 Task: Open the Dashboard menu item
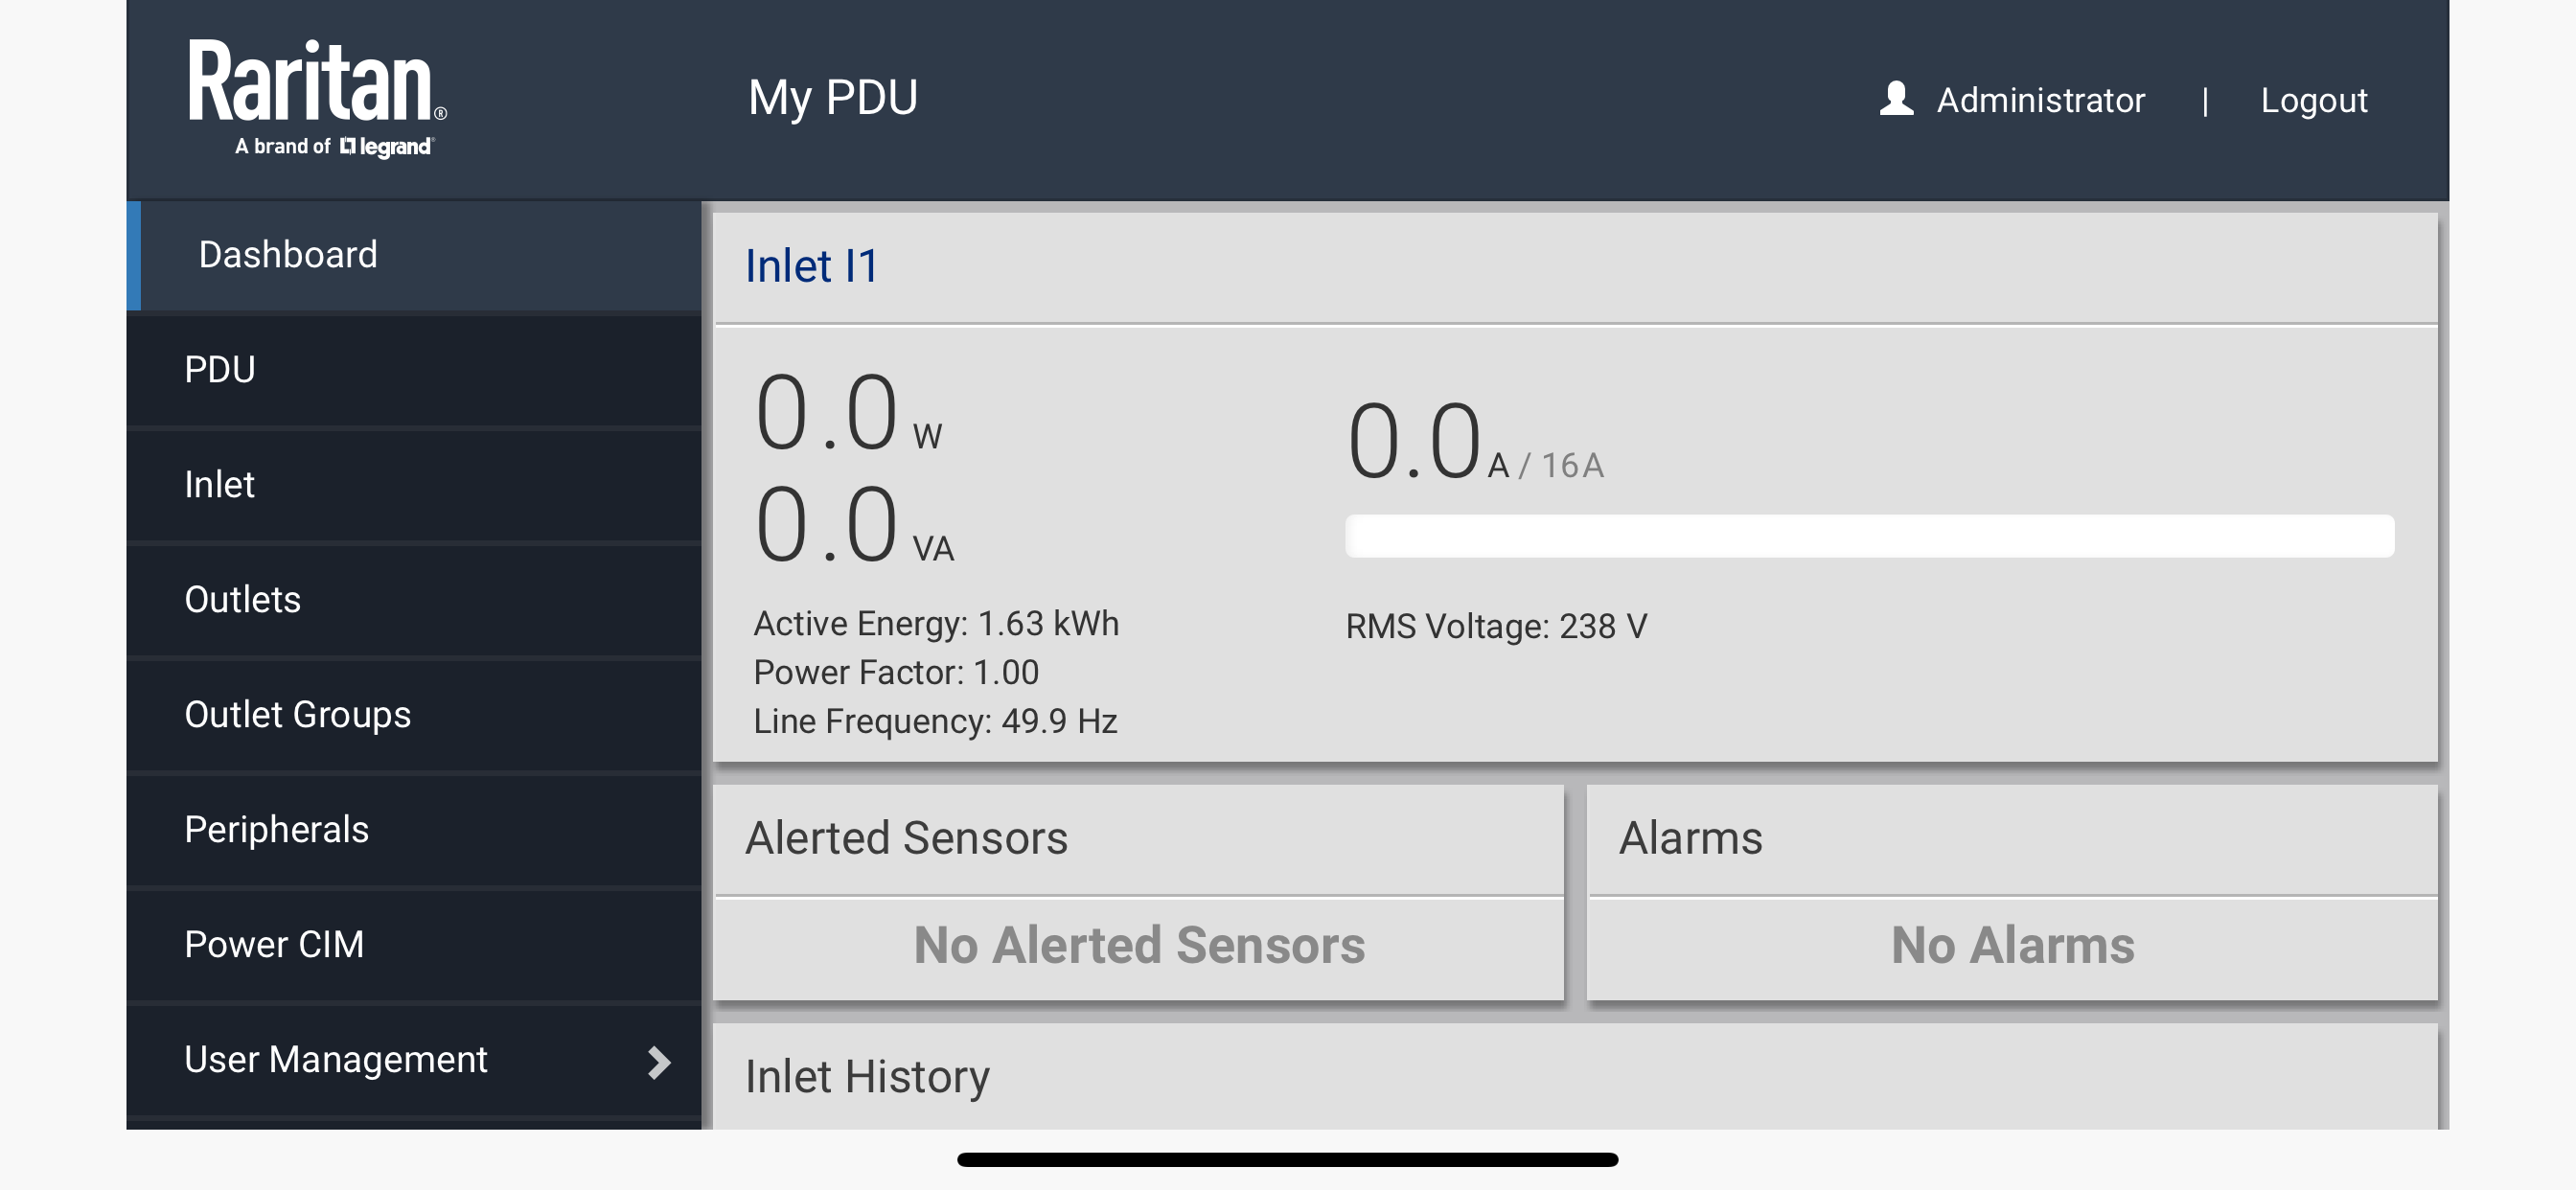414,255
